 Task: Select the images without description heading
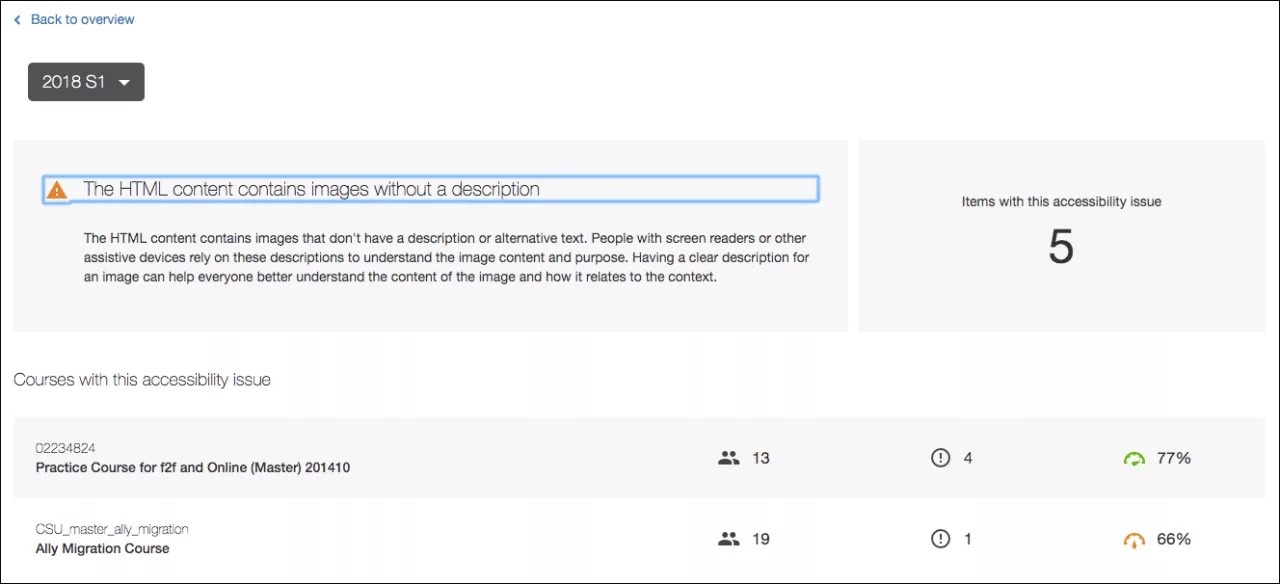(311, 189)
